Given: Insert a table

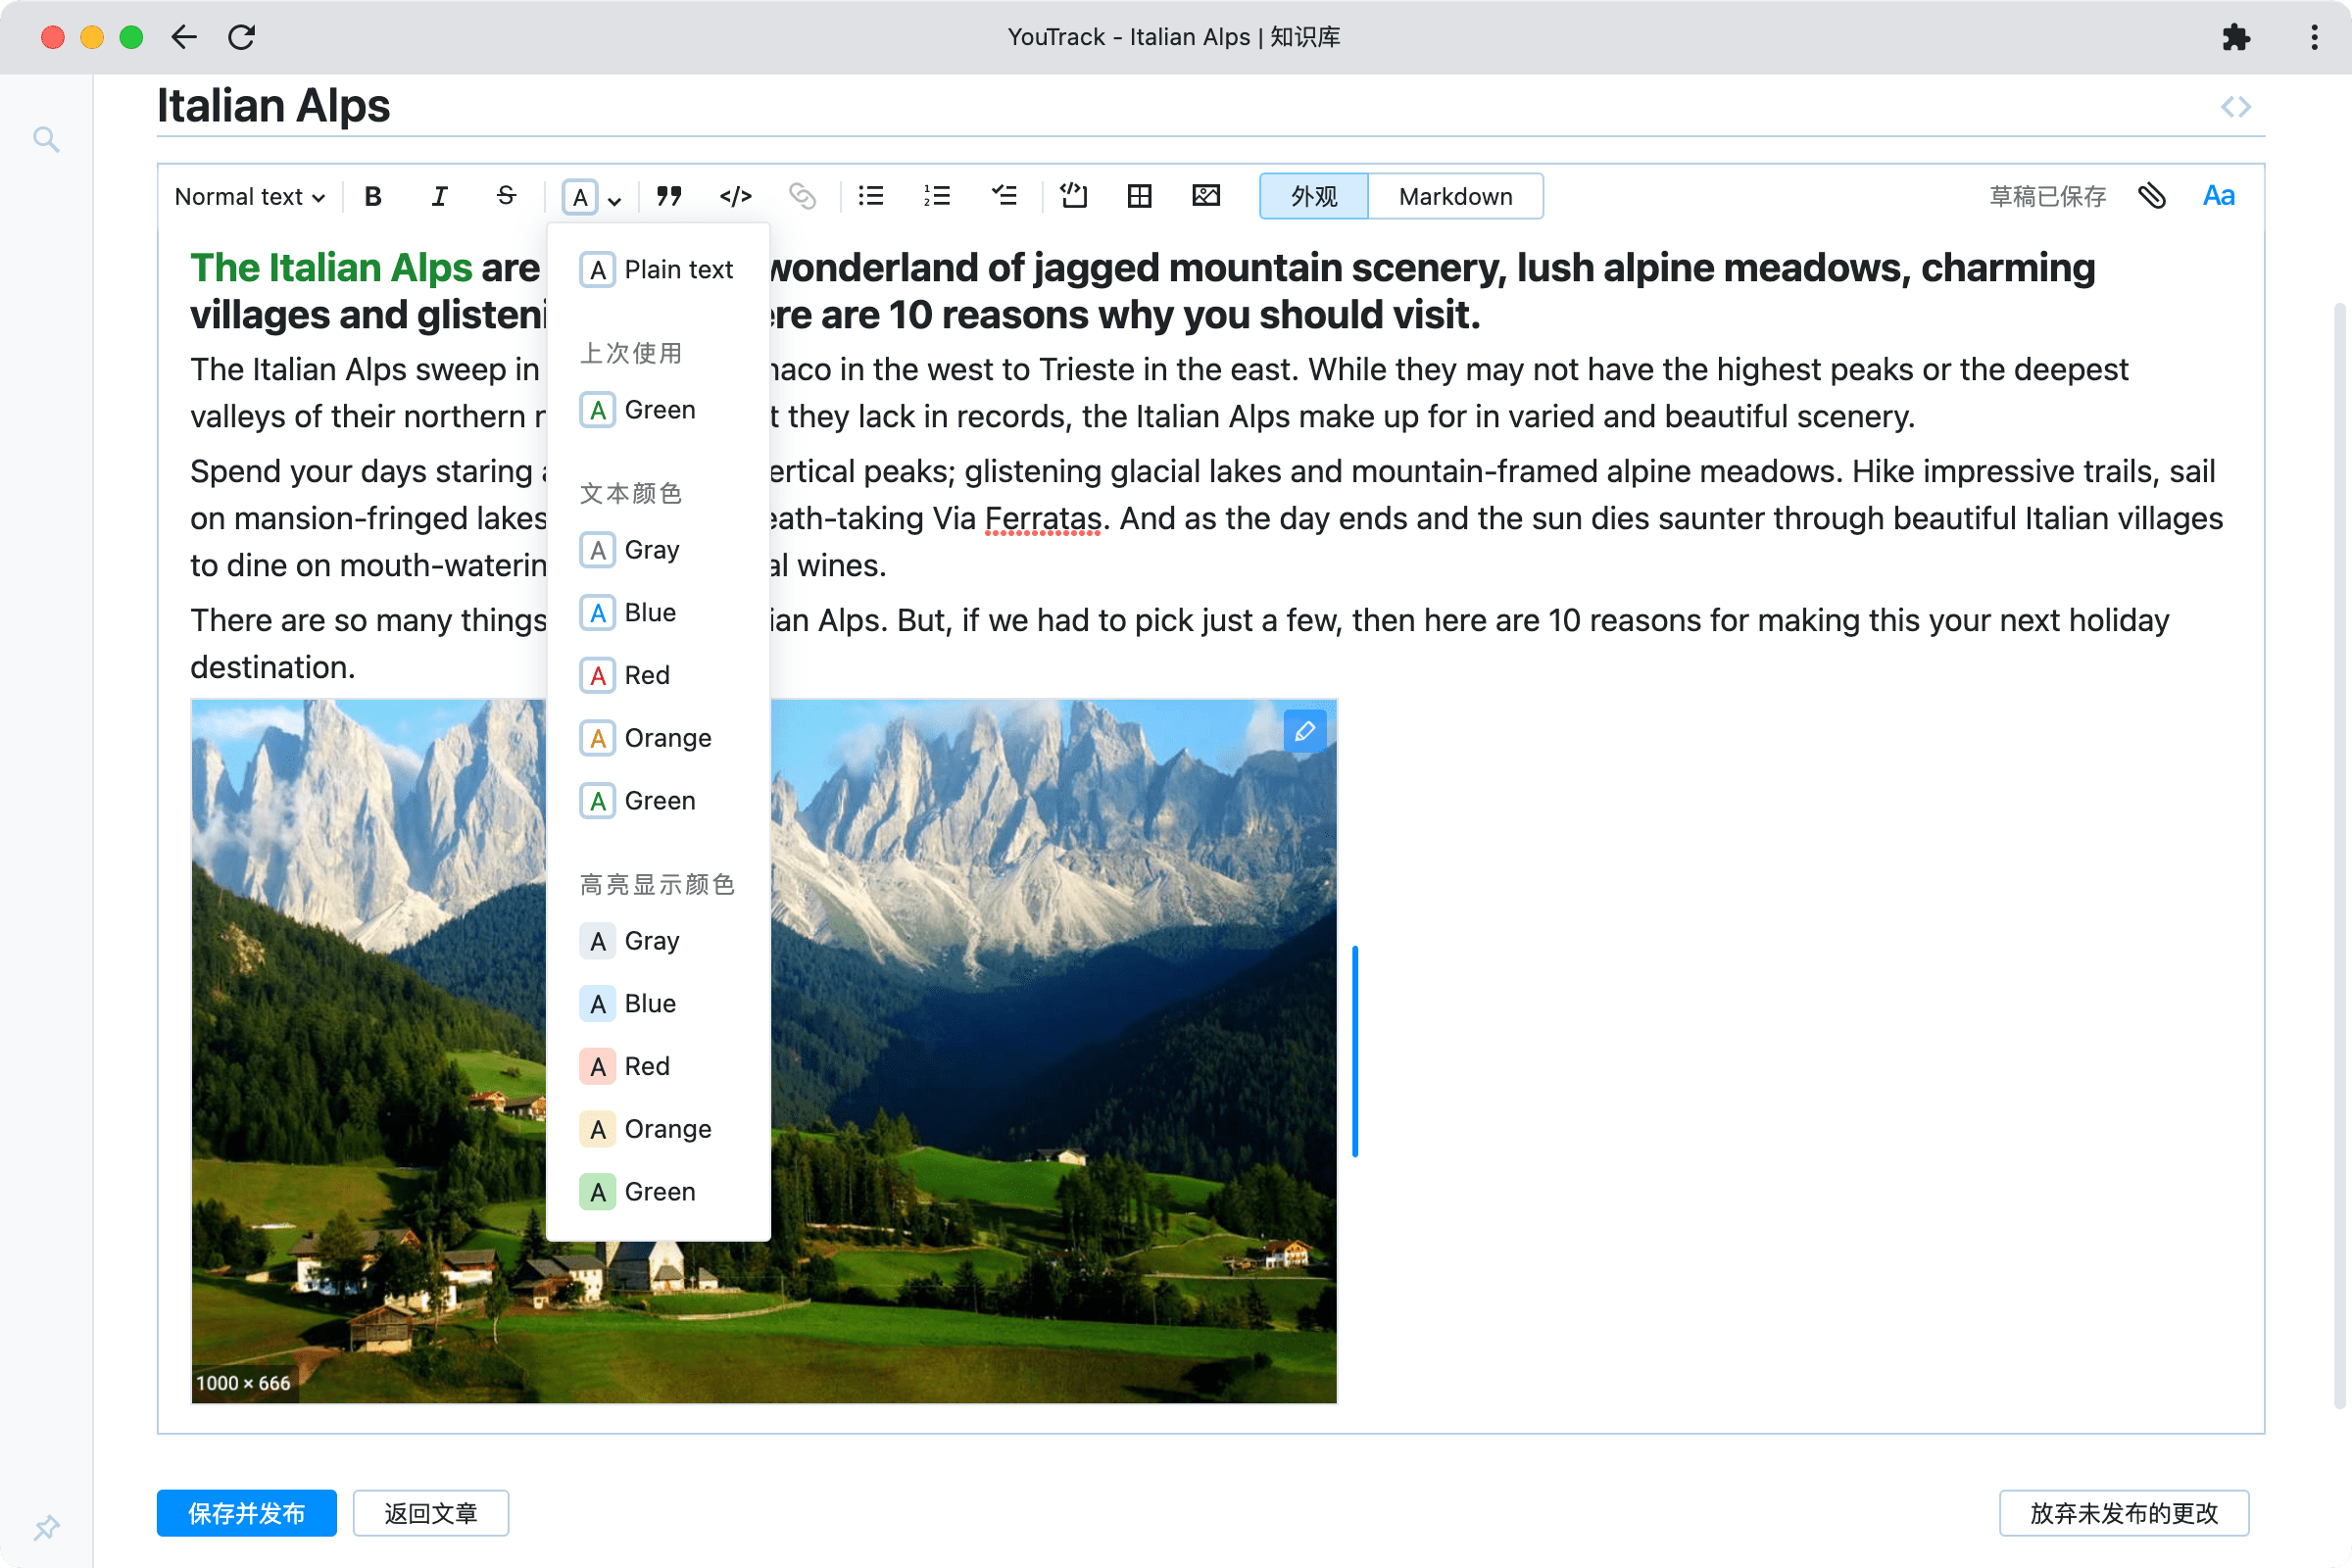Looking at the screenshot, I should 1139,196.
